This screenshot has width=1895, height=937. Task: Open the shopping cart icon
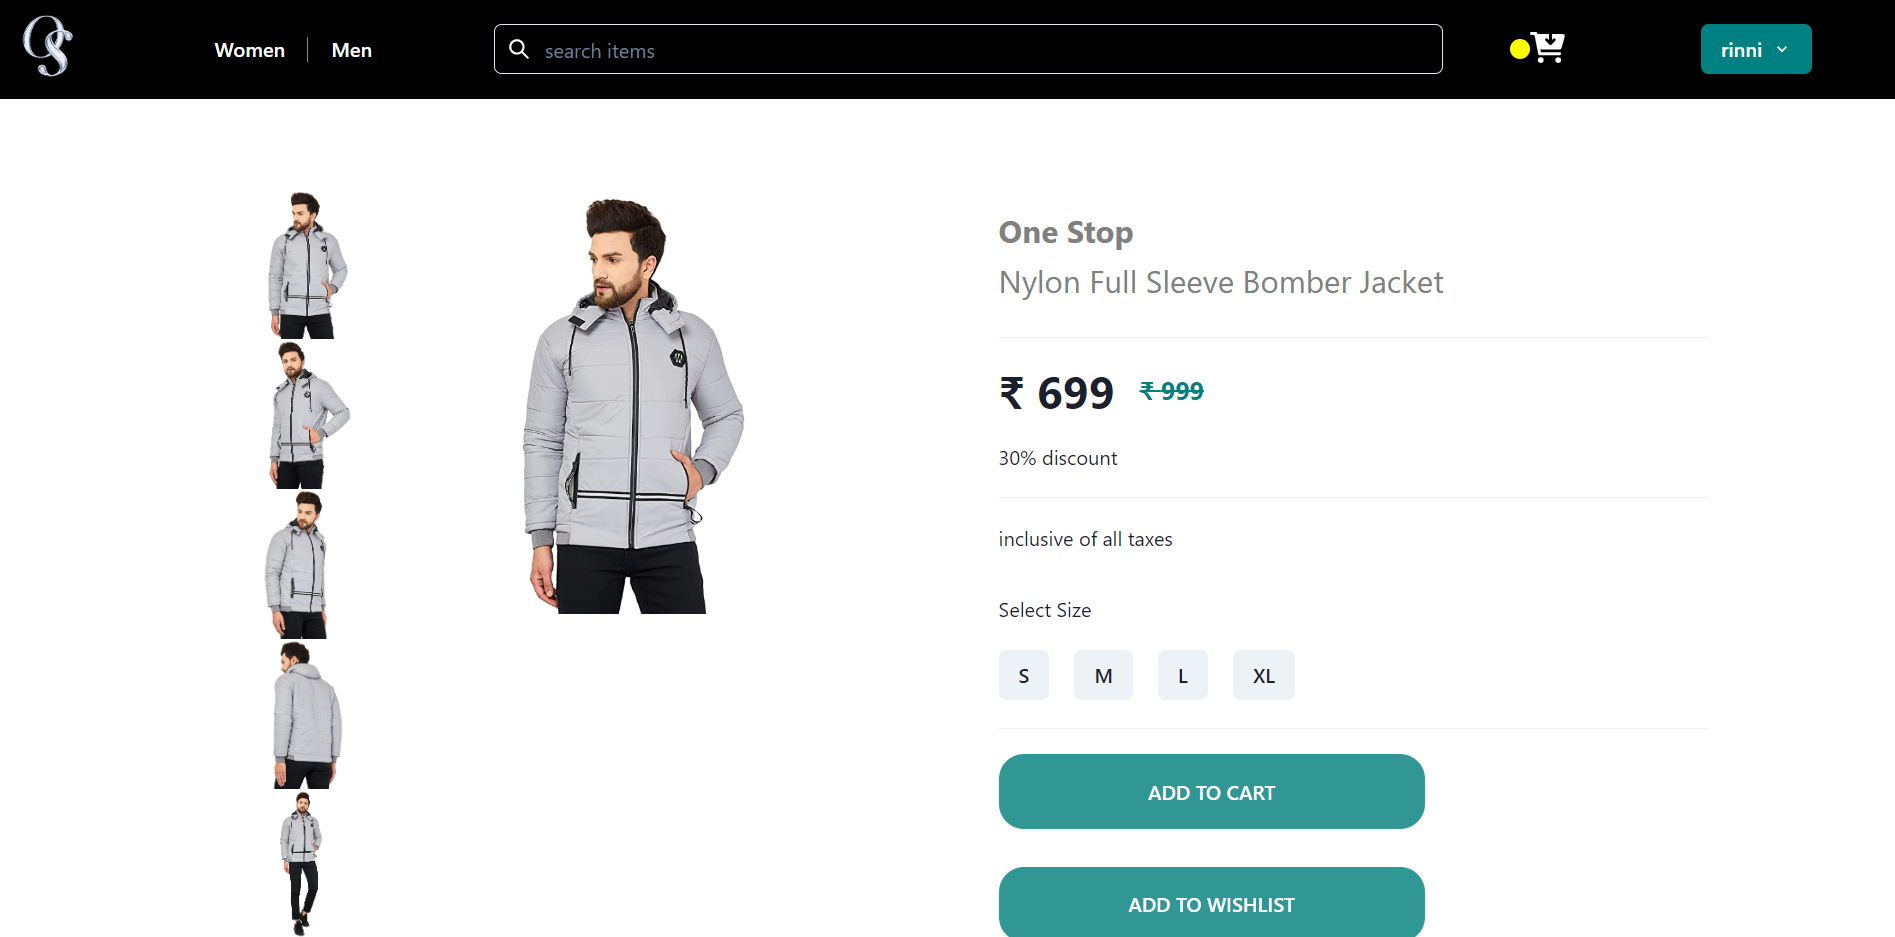click(x=1545, y=47)
